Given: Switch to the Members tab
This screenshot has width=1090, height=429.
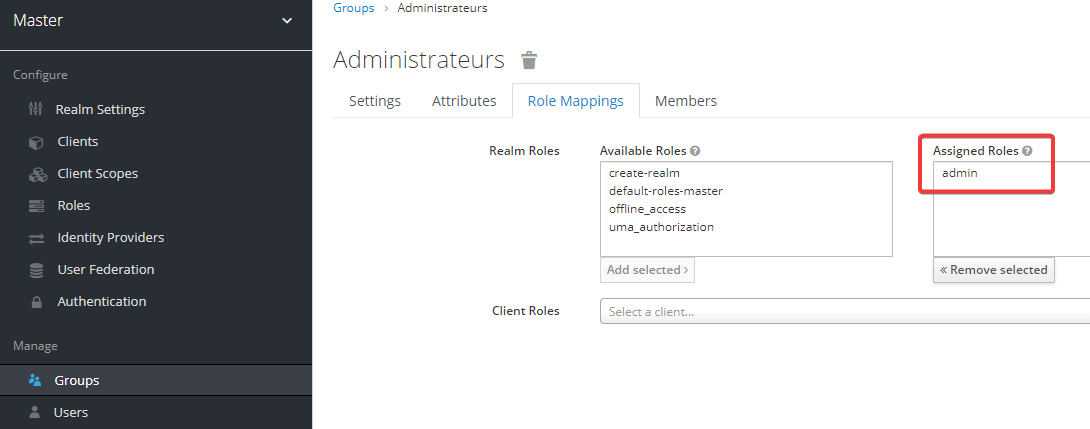Looking at the screenshot, I should click(685, 101).
